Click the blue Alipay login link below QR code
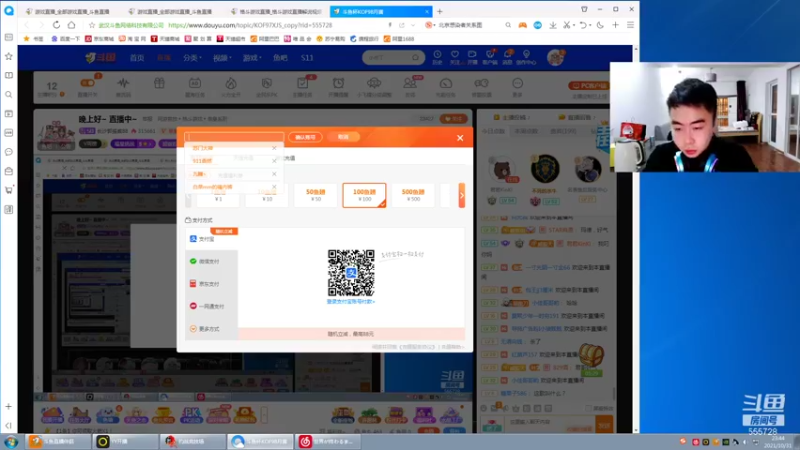800x450 pixels. [351, 302]
